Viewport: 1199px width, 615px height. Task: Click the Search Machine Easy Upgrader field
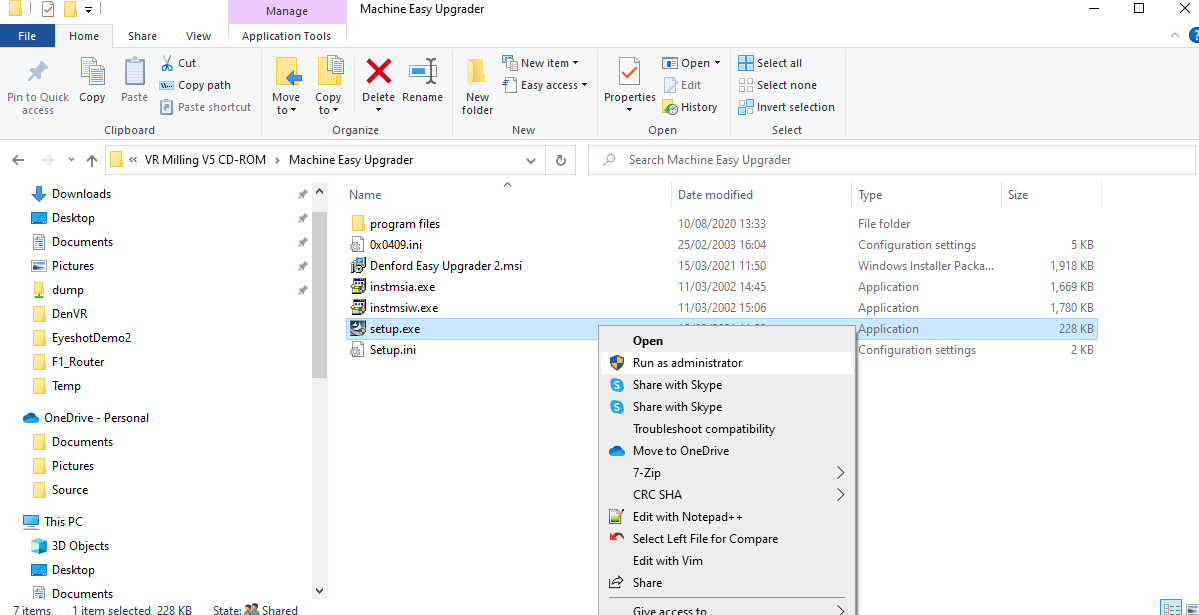(890, 161)
